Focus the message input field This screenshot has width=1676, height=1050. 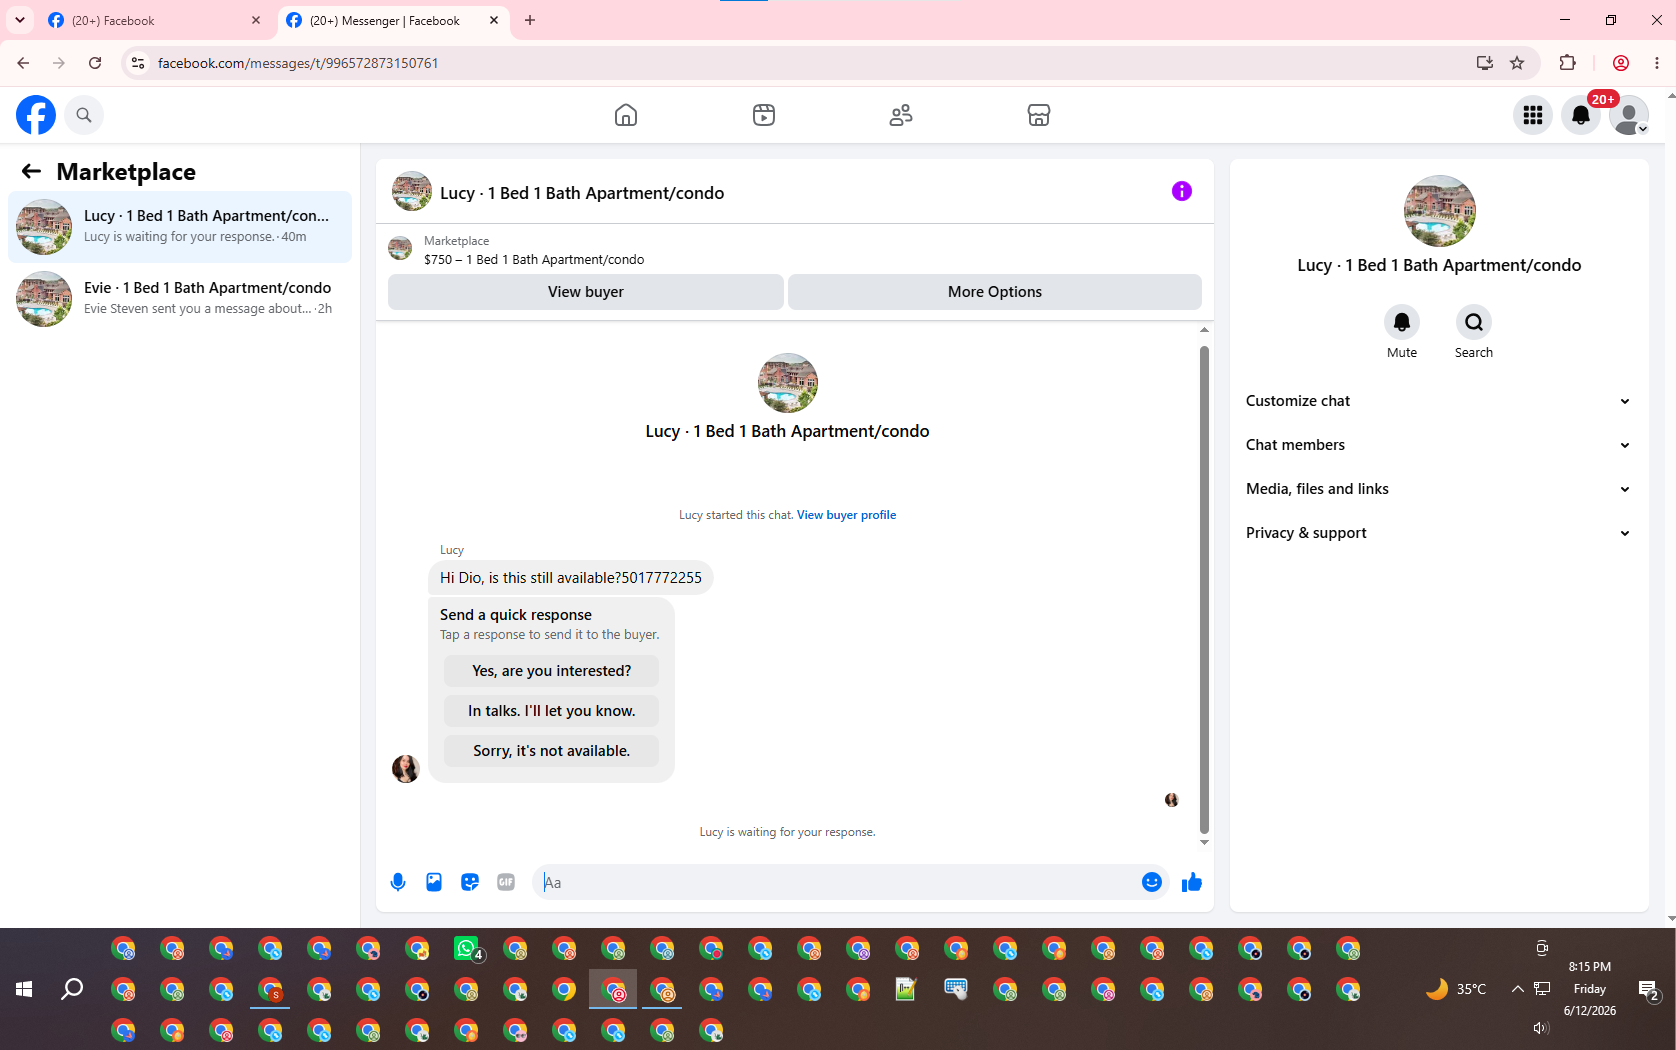pyautogui.click(x=836, y=882)
